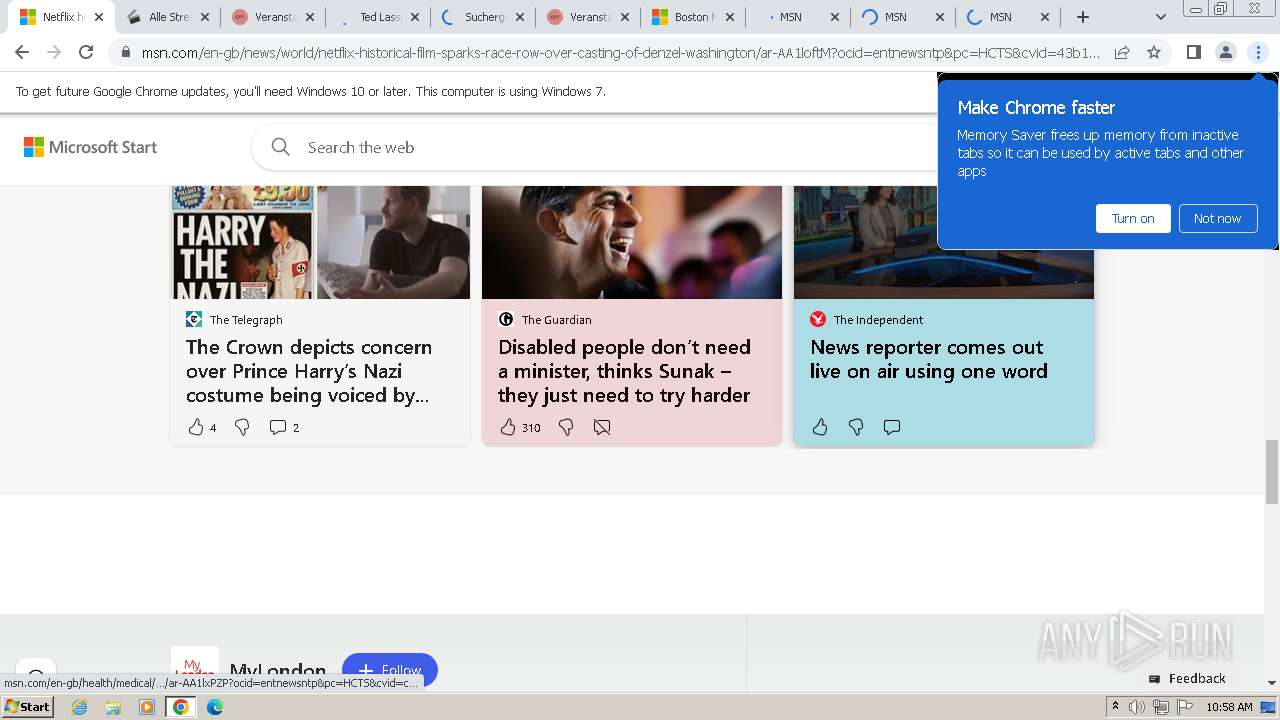1280x720 pixels.
Task: Open the Harry Nazi costume thumbnail
Action: [320, 242]
